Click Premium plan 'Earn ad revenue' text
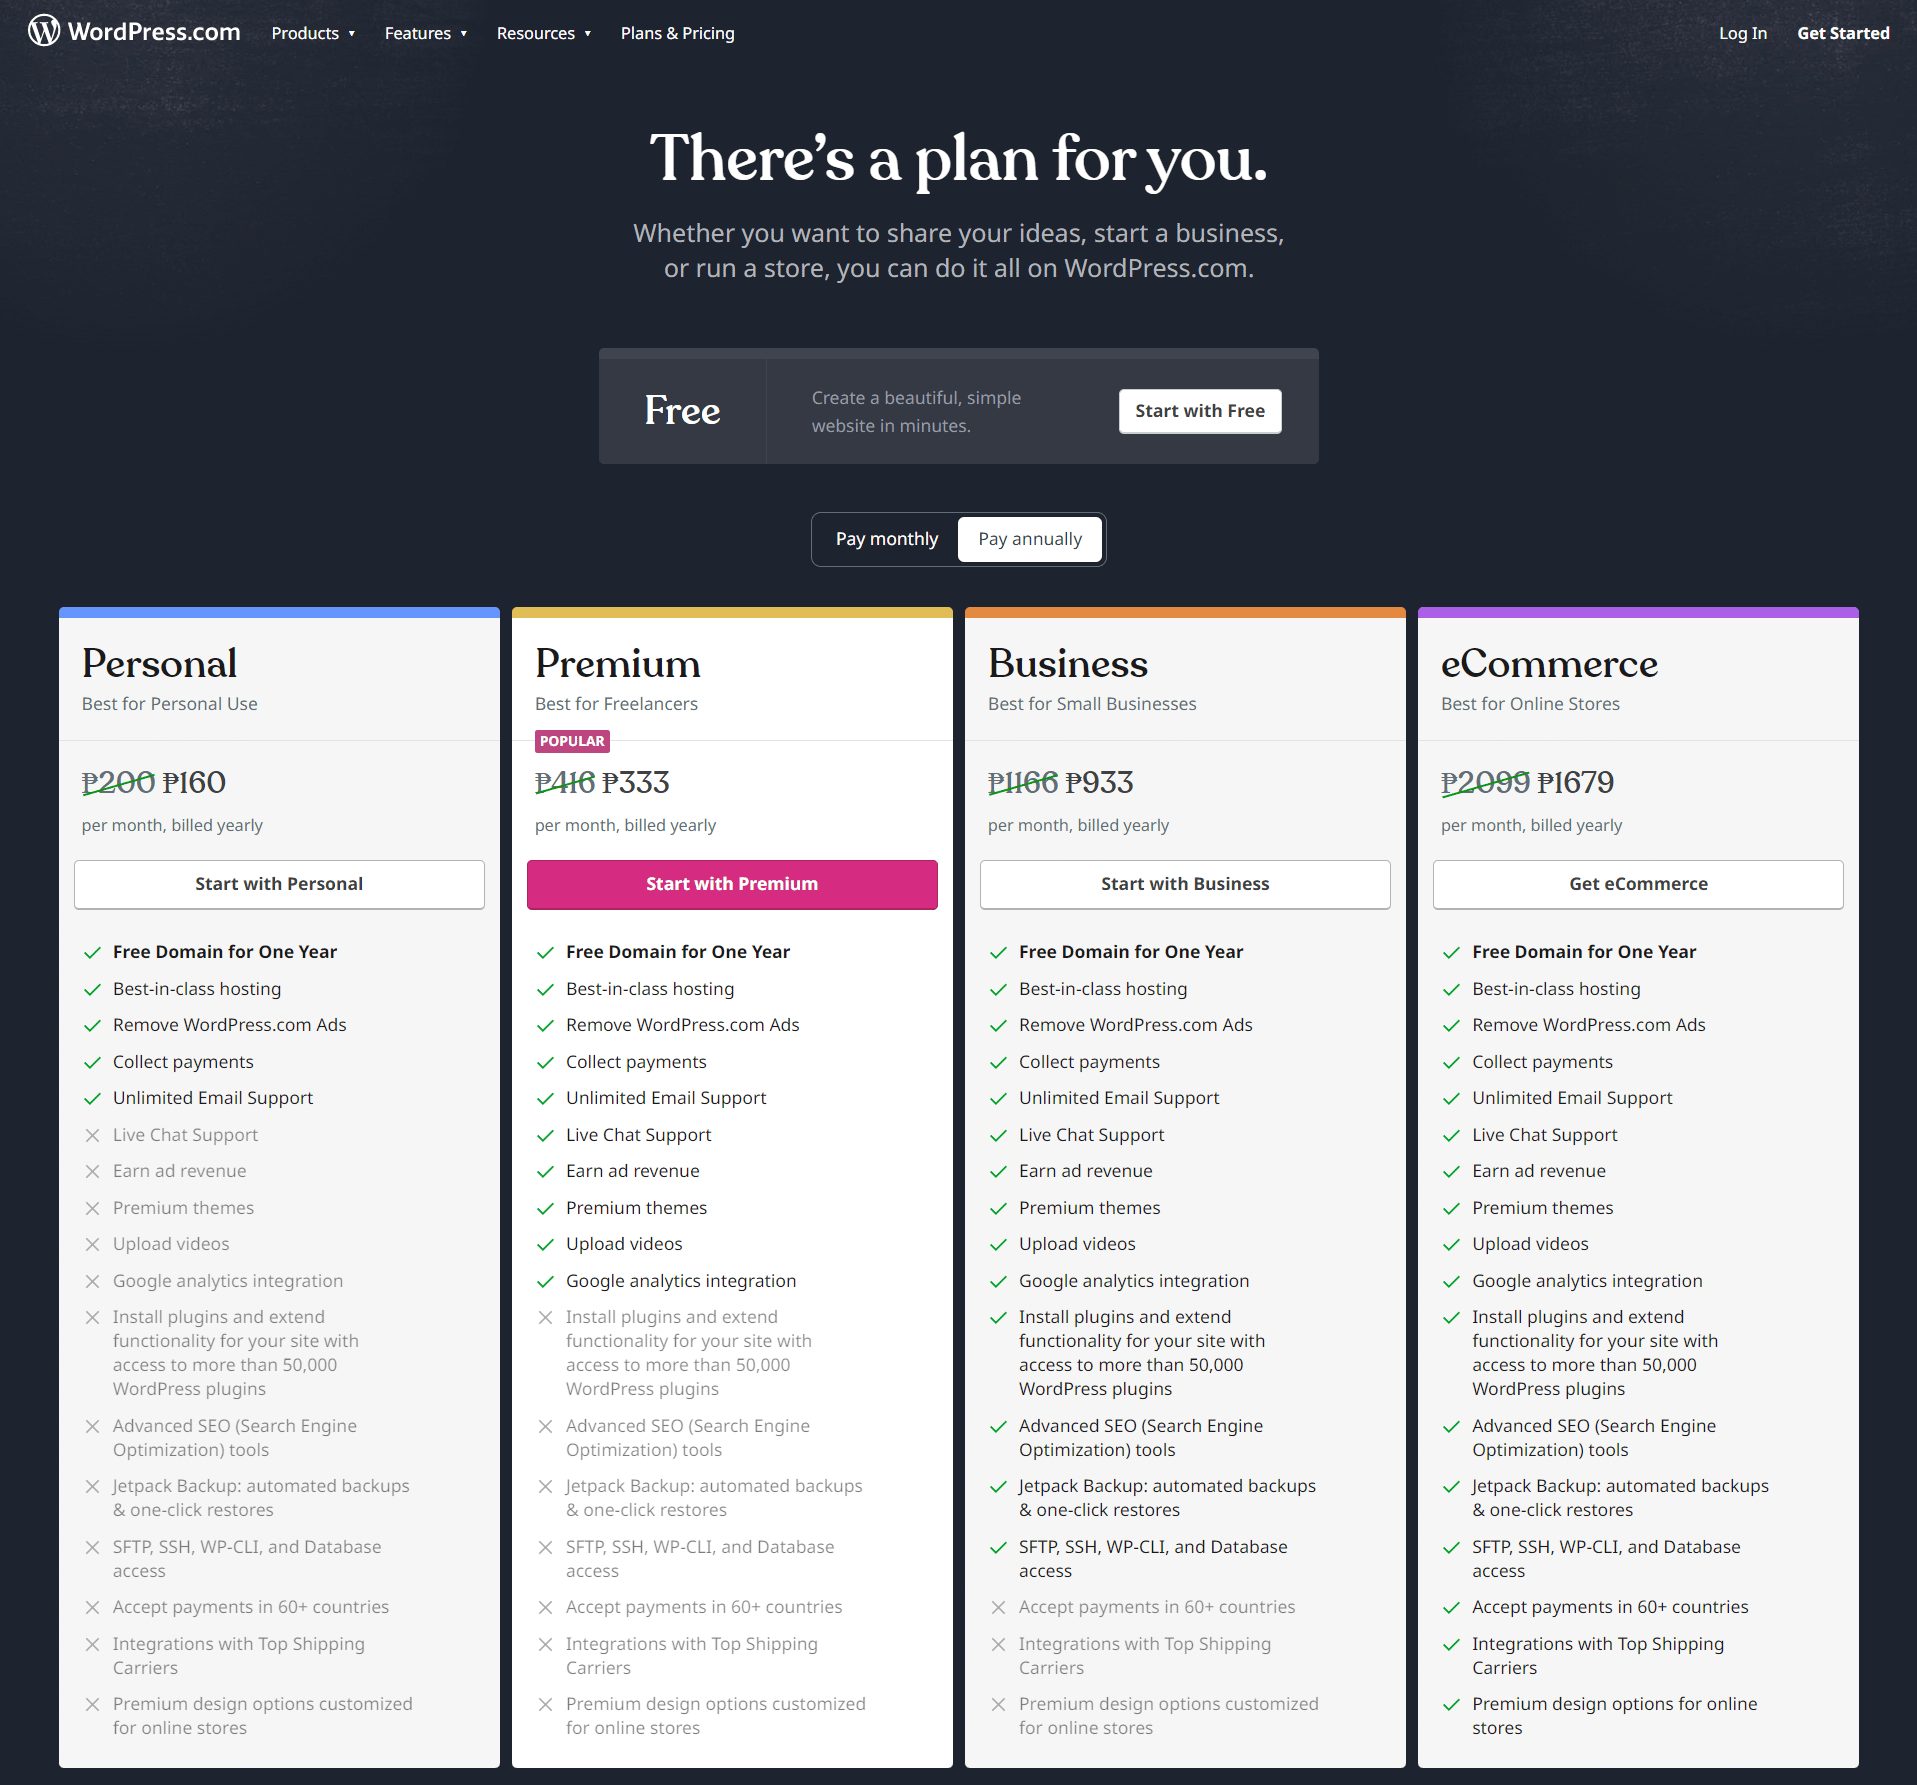Screen dimensions: 1917x1785 point(633,1171)
